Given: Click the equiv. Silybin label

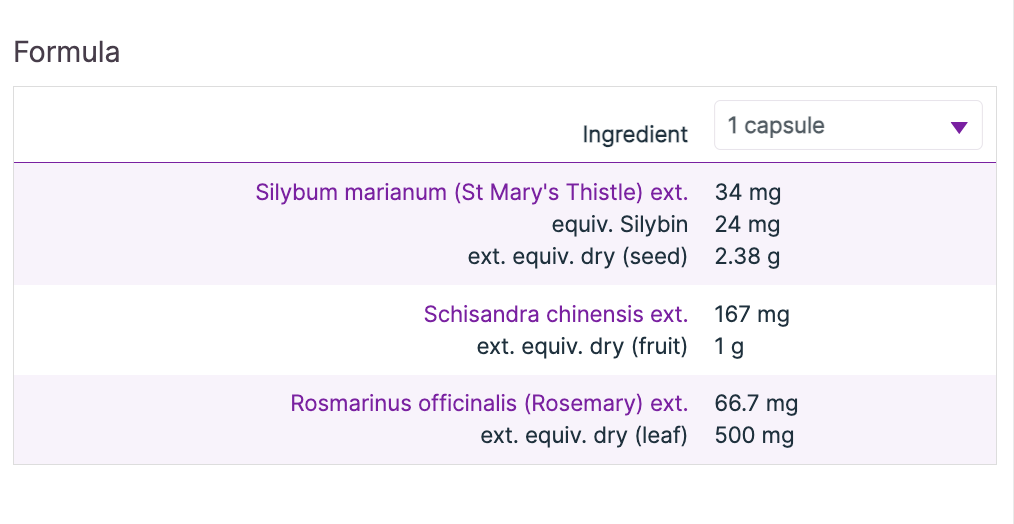Looking at the screenshot, I should (x=619, y=224).
